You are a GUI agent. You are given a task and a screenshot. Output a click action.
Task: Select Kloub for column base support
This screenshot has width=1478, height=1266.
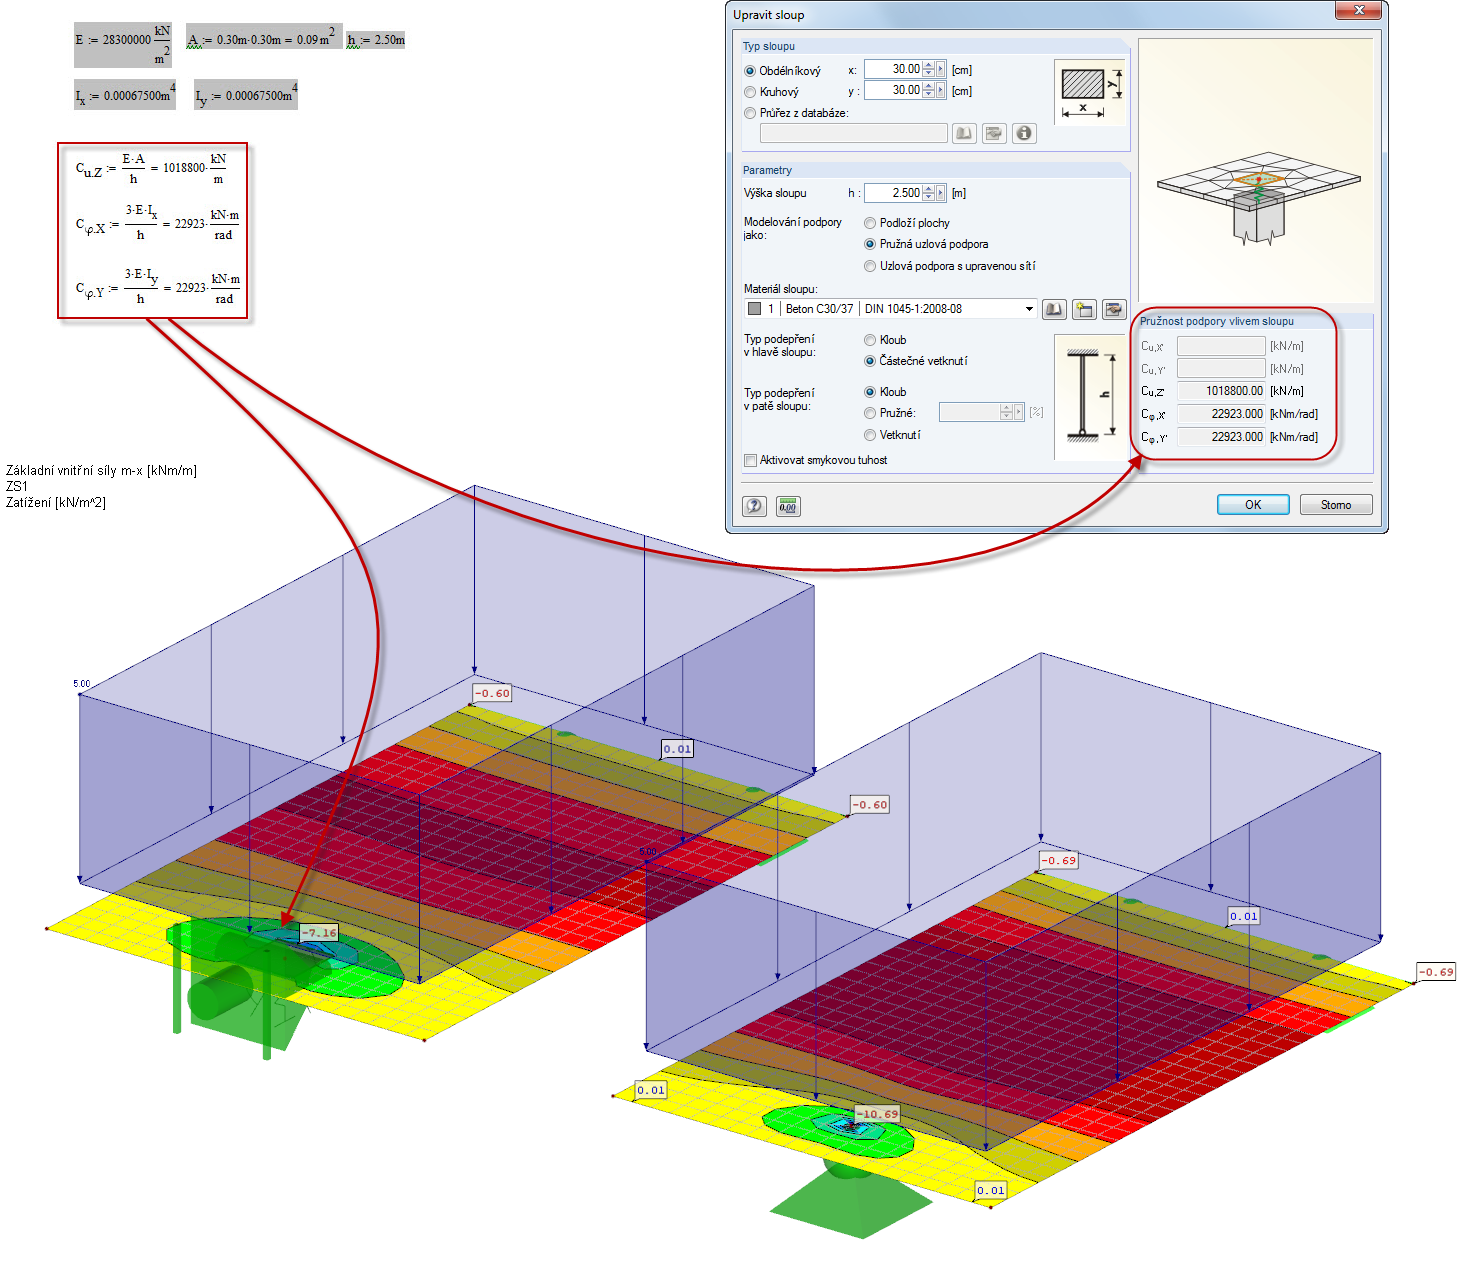click(870, 392)
